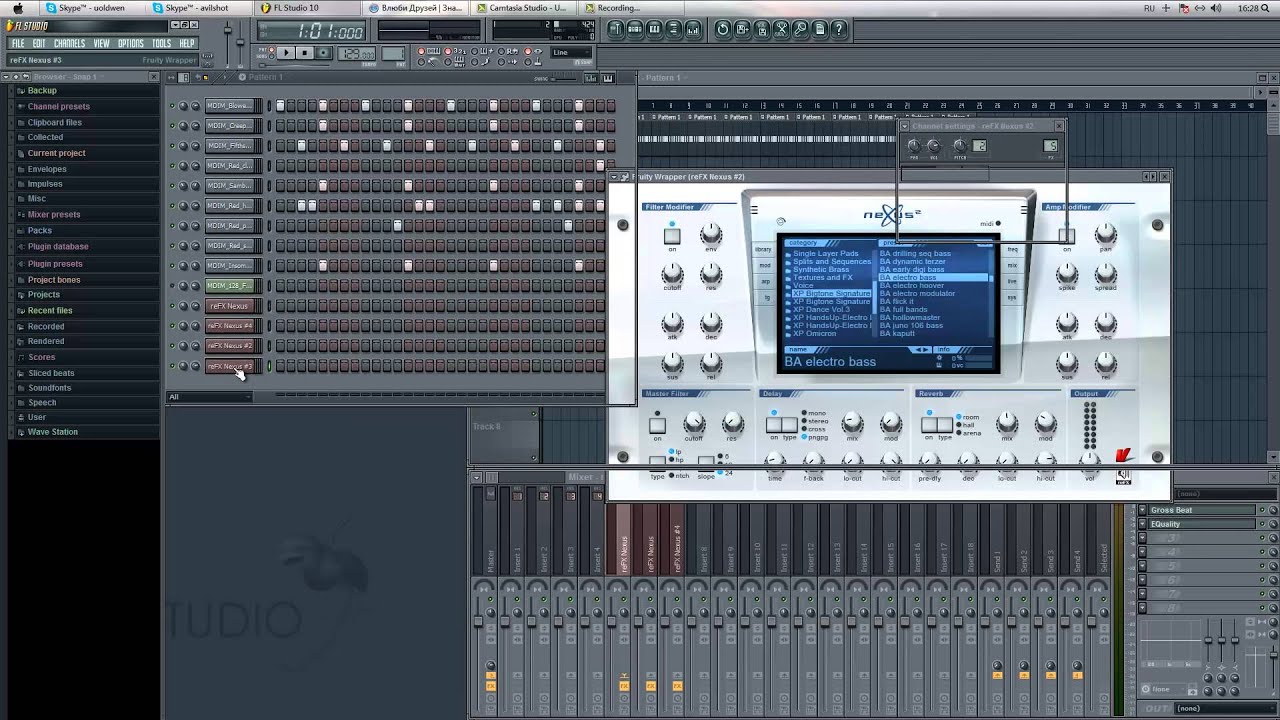Arm recording with the record button
This screenshot has width=1280, height=720.
323,52
